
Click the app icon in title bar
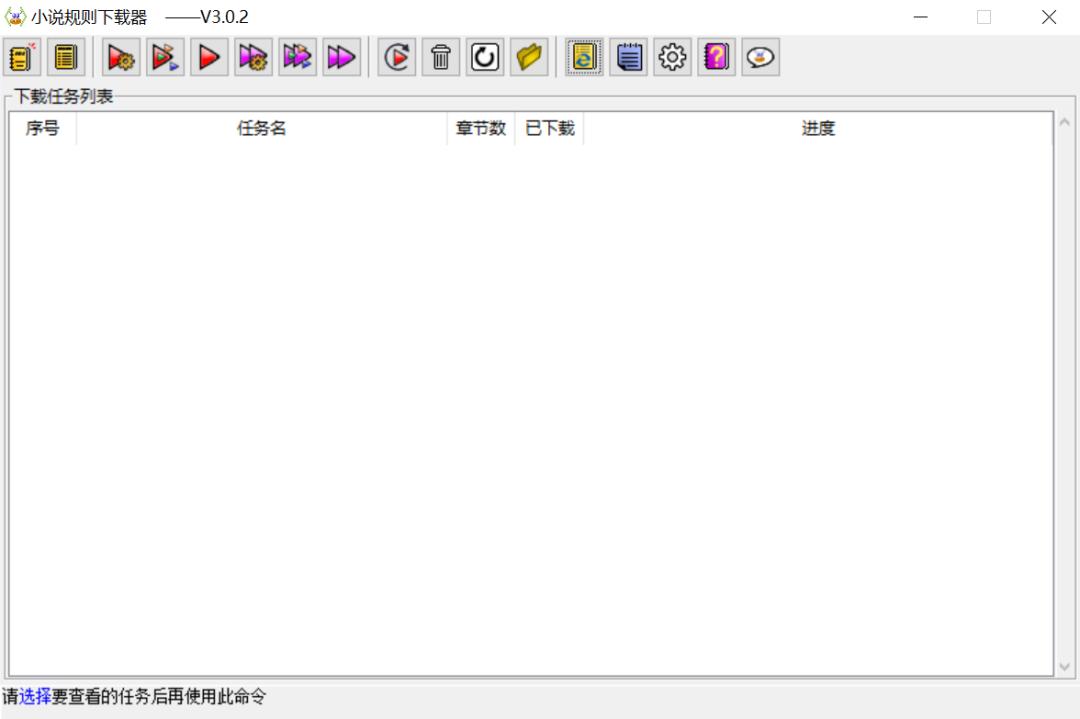point(15,17)
